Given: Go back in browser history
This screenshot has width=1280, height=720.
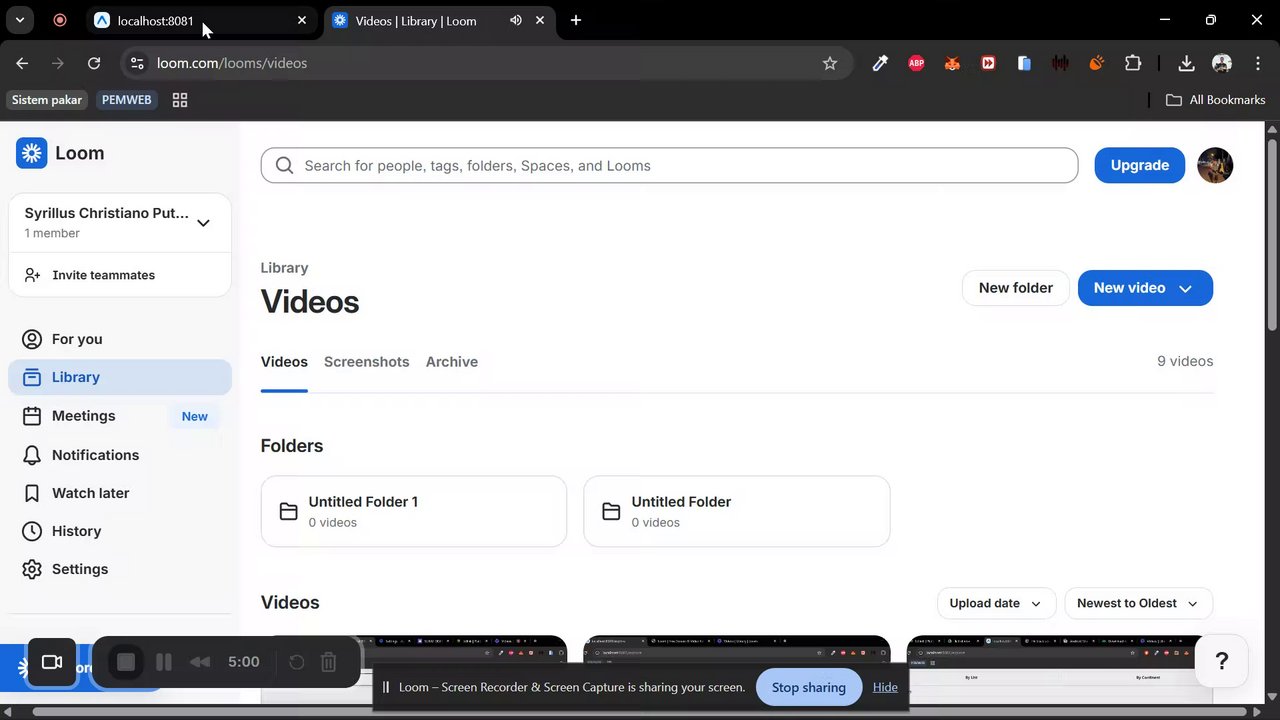Looking at the screenshot, I should coord(22,63).
